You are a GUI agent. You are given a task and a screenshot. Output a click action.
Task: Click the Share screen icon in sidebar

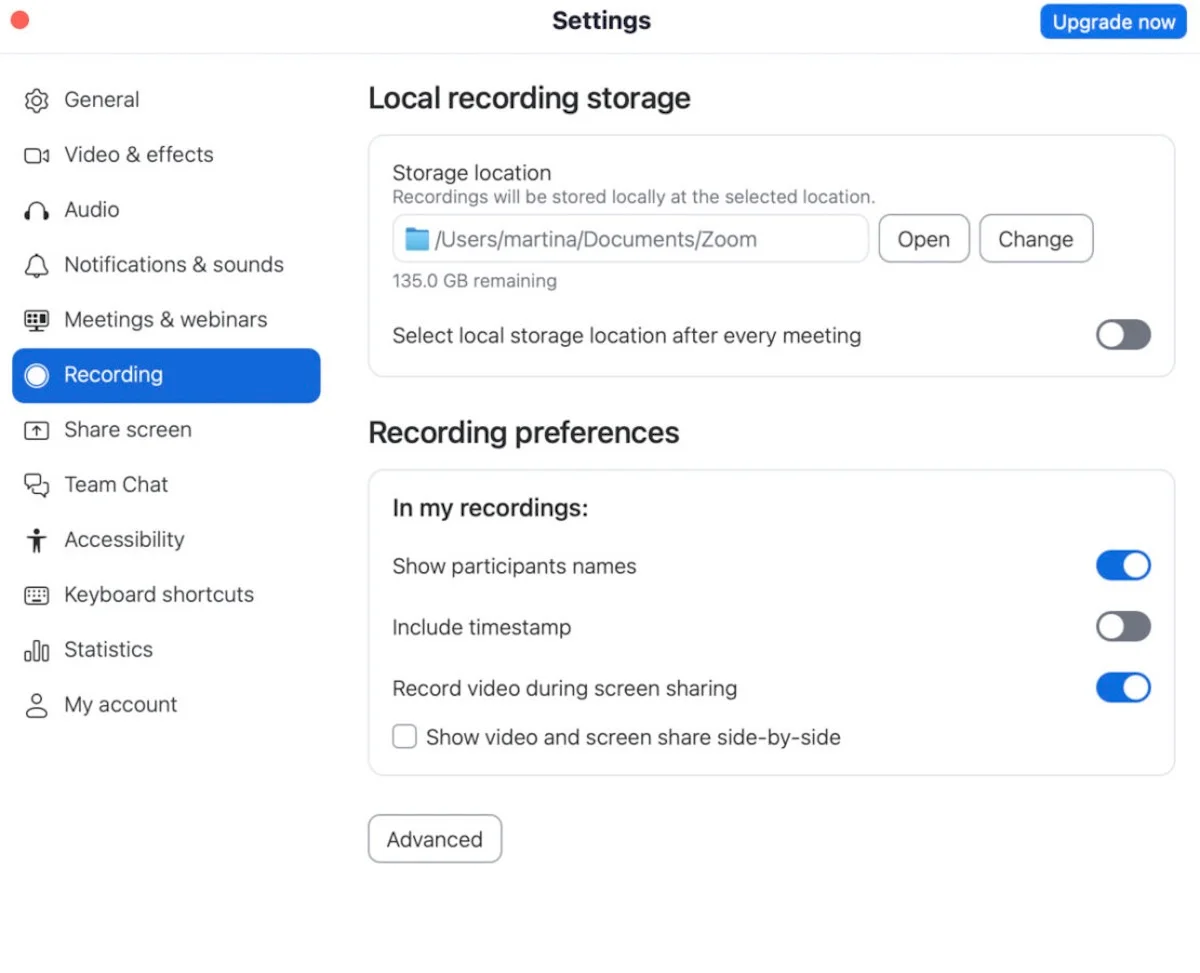(37, 430)
